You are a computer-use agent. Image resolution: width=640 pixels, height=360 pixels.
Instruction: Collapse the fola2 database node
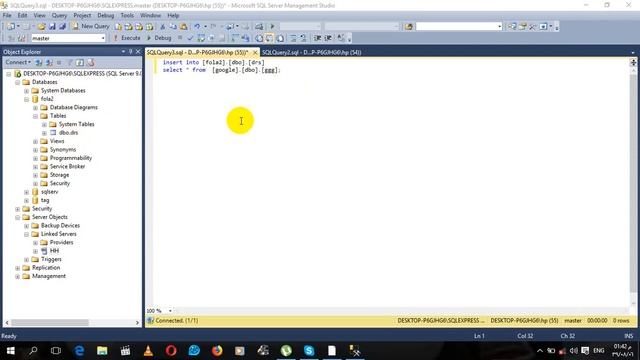pos(27,99)
